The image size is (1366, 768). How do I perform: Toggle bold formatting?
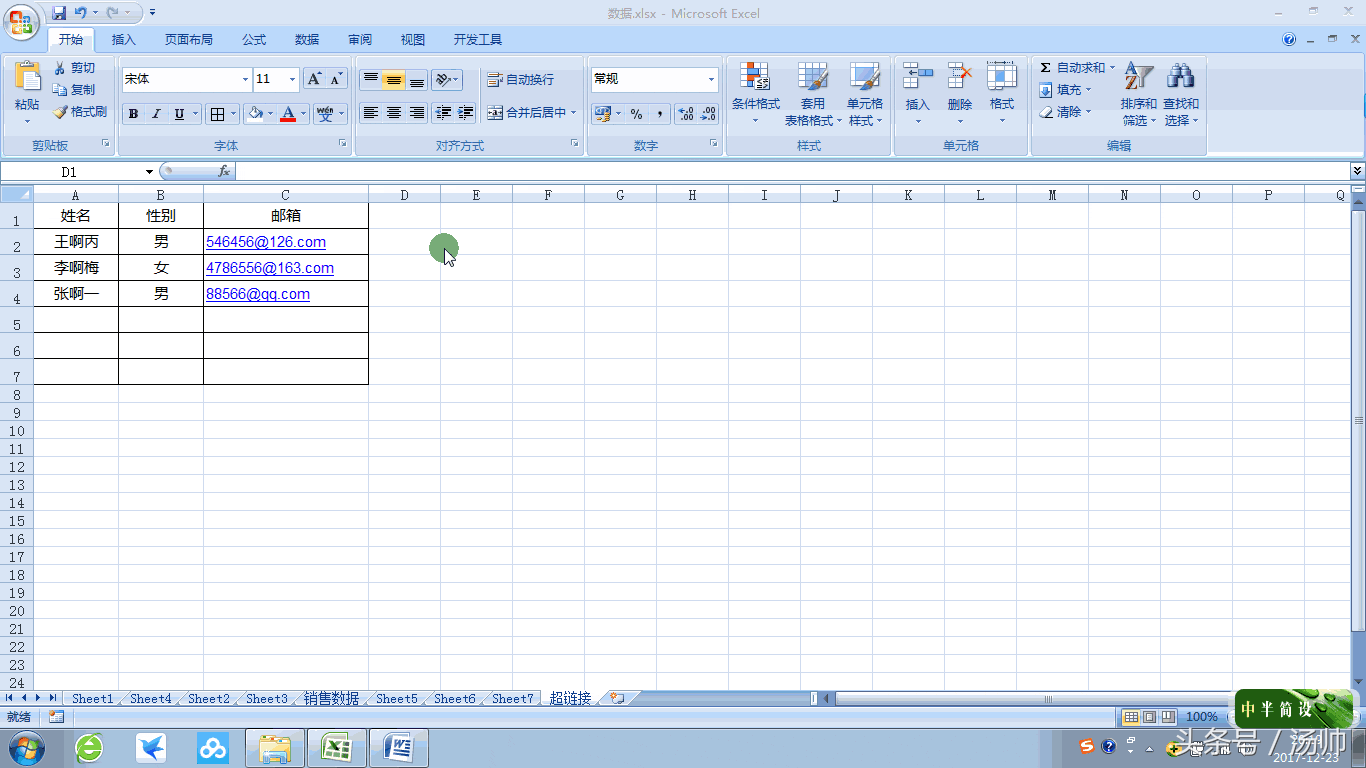(133, 114)
